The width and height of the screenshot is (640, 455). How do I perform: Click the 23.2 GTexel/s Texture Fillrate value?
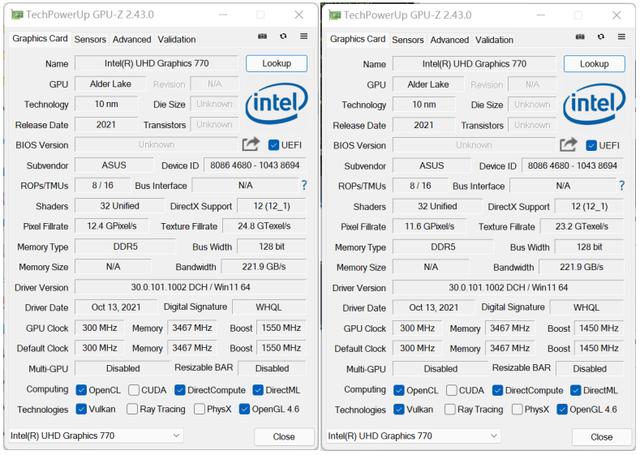[x=582, y=226]
